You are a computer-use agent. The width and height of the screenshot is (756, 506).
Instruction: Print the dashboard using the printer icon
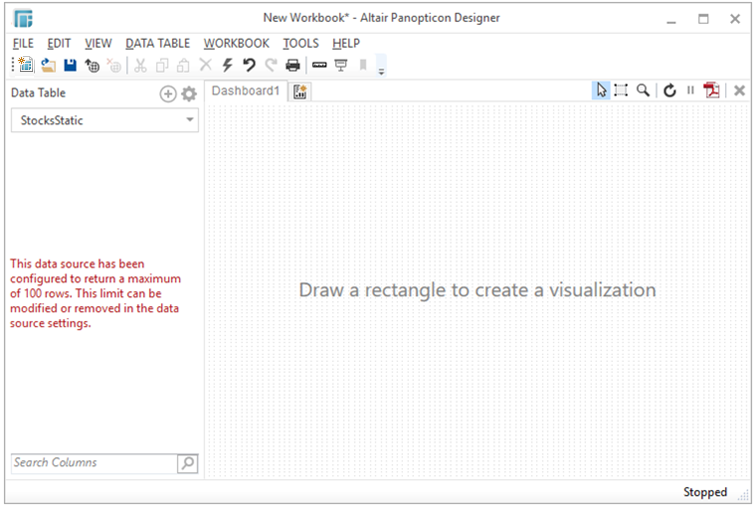293,65
